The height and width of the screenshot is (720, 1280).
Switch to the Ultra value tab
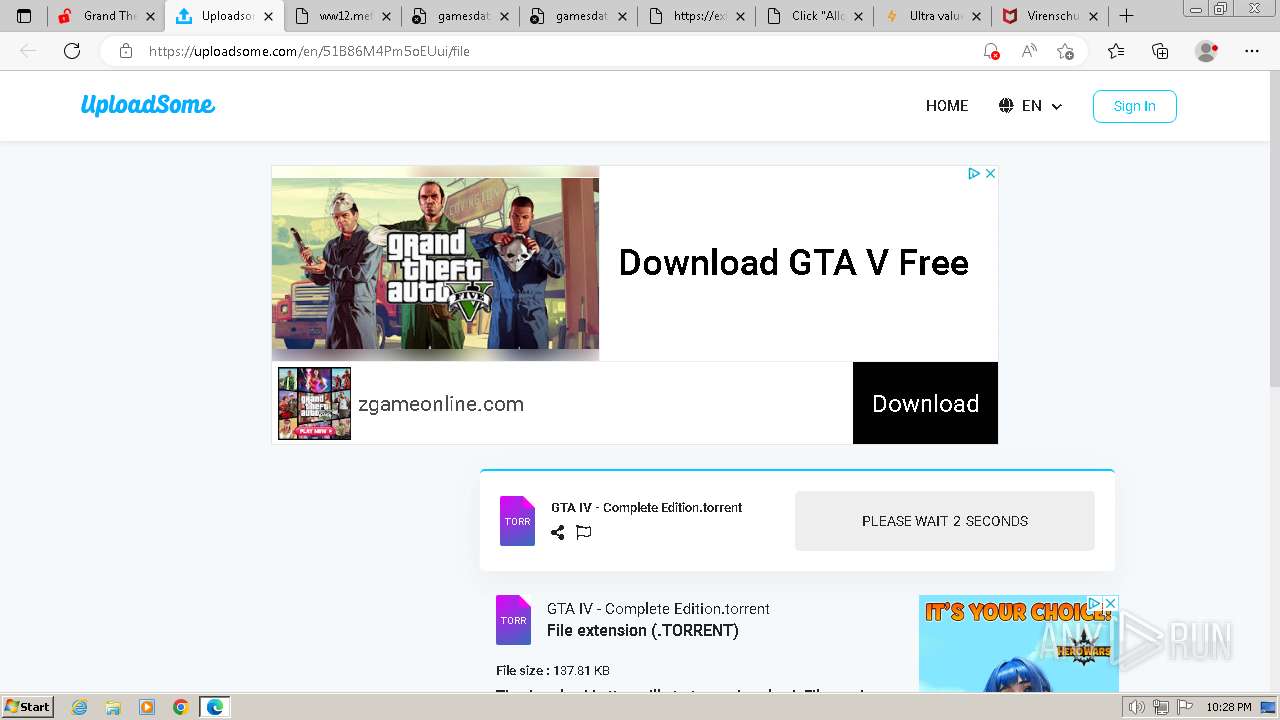(932, 16)
